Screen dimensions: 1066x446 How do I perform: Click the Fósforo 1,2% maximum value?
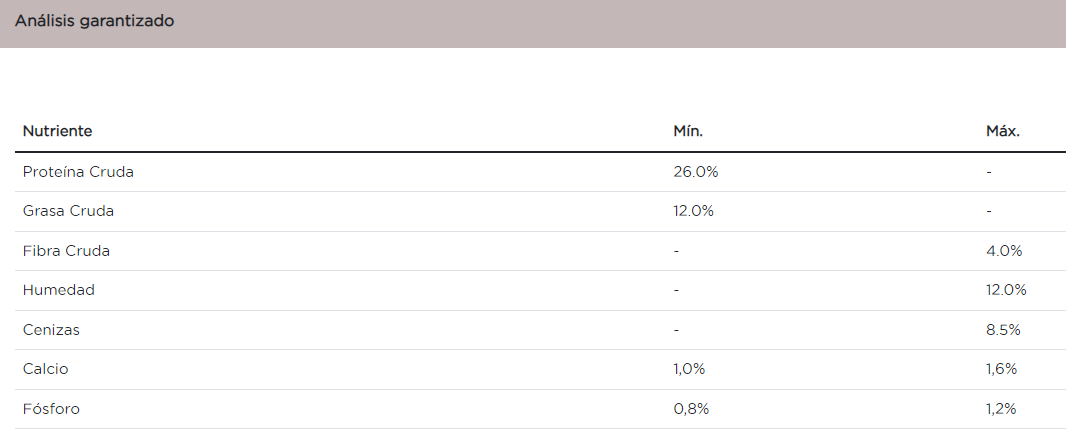pyautogui.click(x=1002, y=409)
